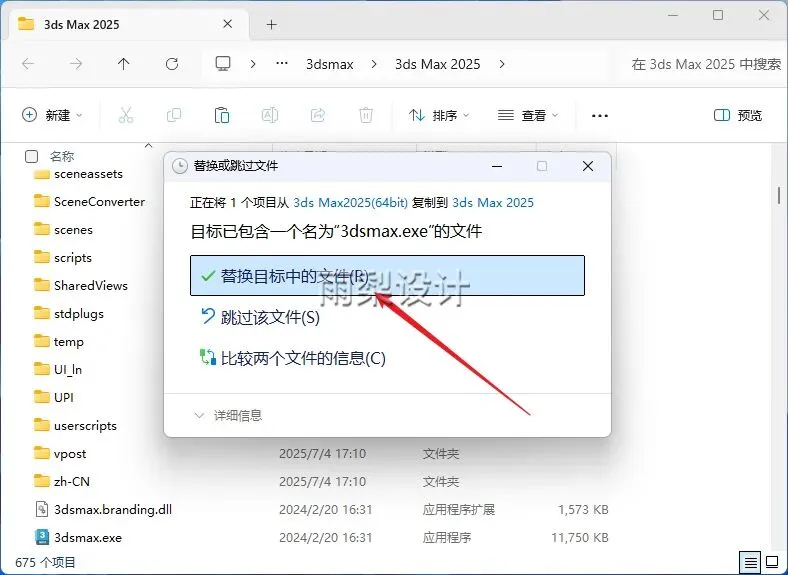Go up one folder level
The width and height of the screenshot is (788, 575).
click(124, 64)
